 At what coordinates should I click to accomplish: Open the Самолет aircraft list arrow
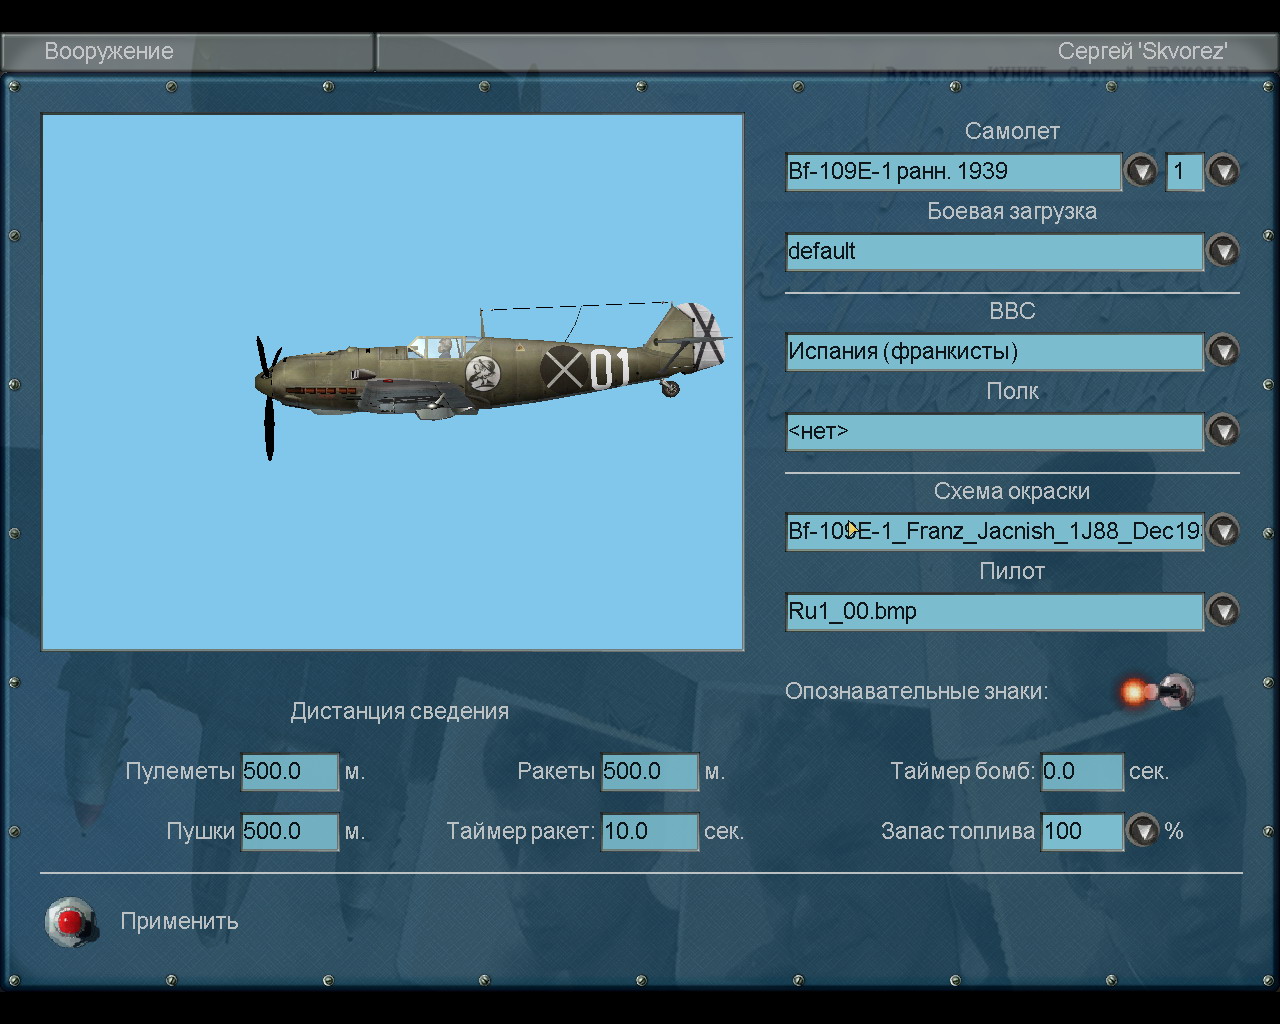point(1140,171)
